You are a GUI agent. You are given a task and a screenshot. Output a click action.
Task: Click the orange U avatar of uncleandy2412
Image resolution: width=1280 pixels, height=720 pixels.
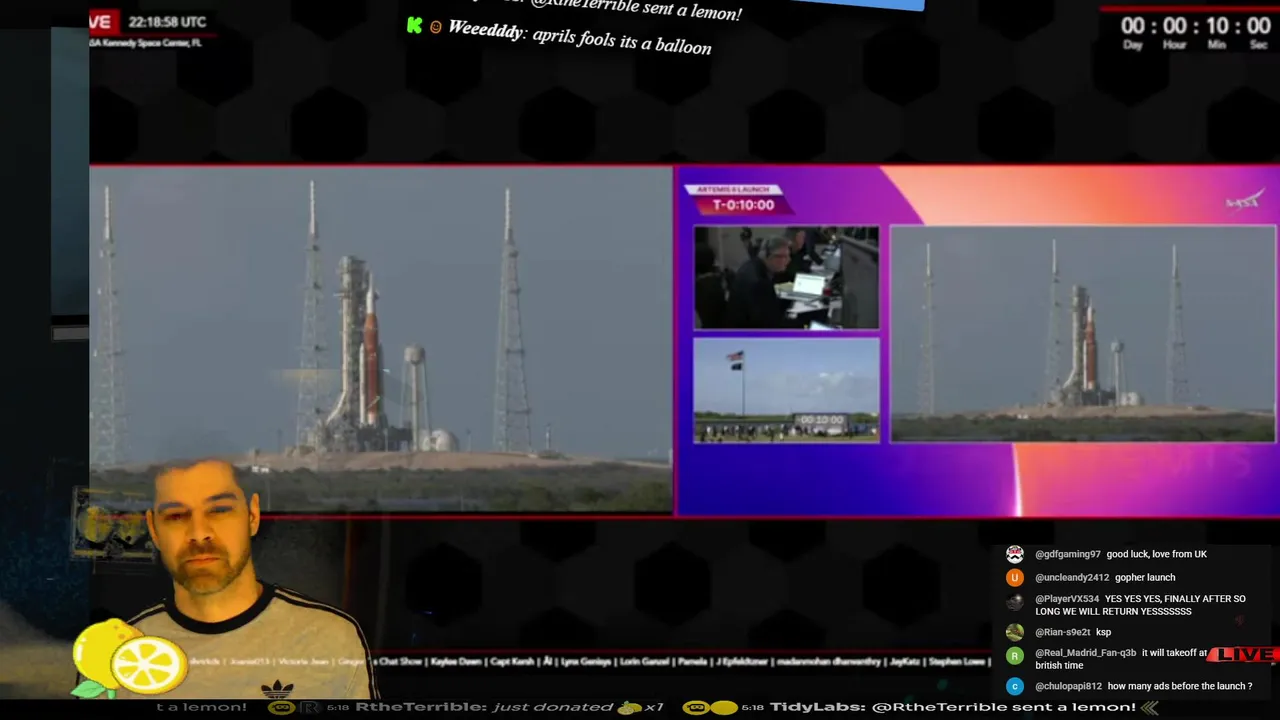[1014, 577]
